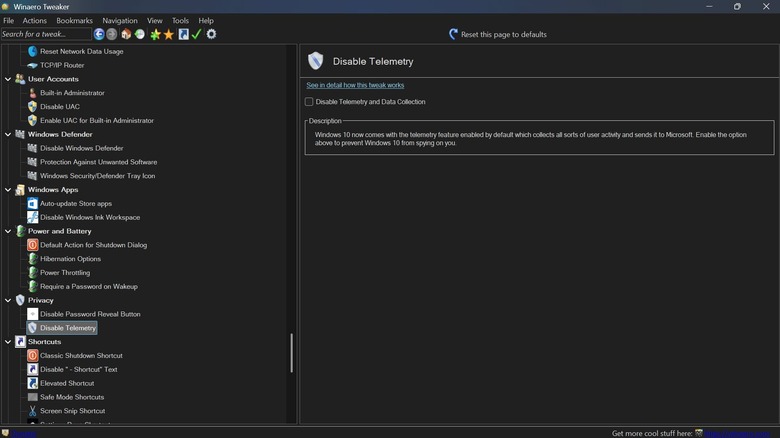
Task: Click the Screen Snip Shortcut scissors icon
Action: coord(32,411)
